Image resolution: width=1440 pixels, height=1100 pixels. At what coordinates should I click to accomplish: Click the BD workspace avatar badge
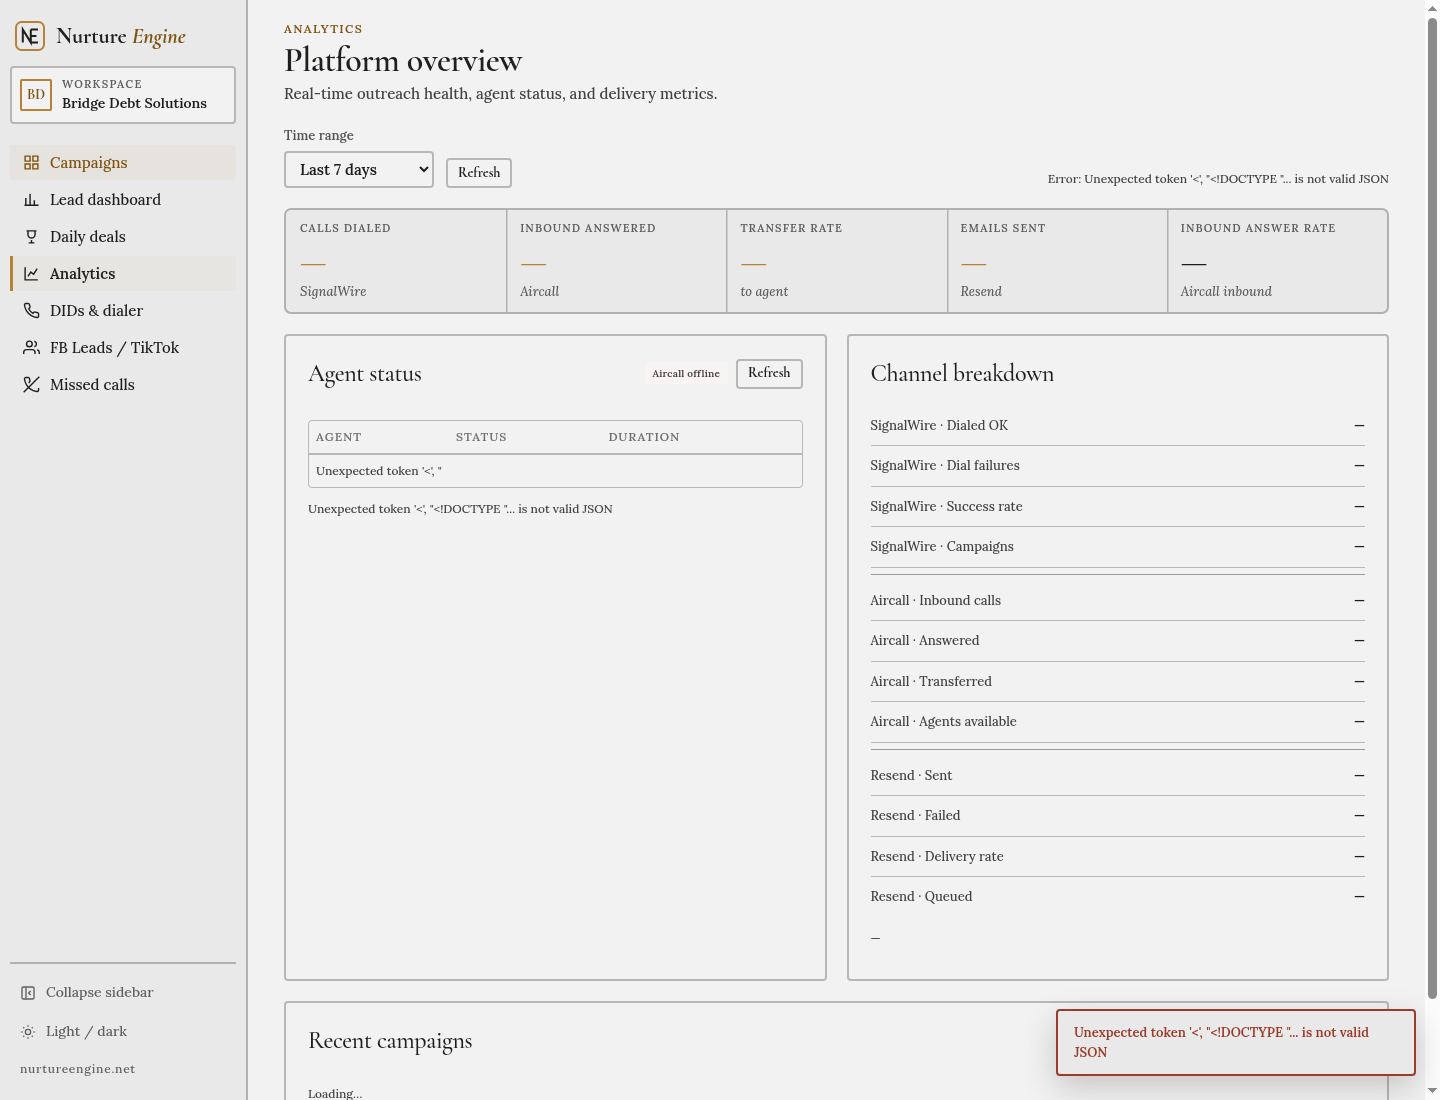pos(36,95)
